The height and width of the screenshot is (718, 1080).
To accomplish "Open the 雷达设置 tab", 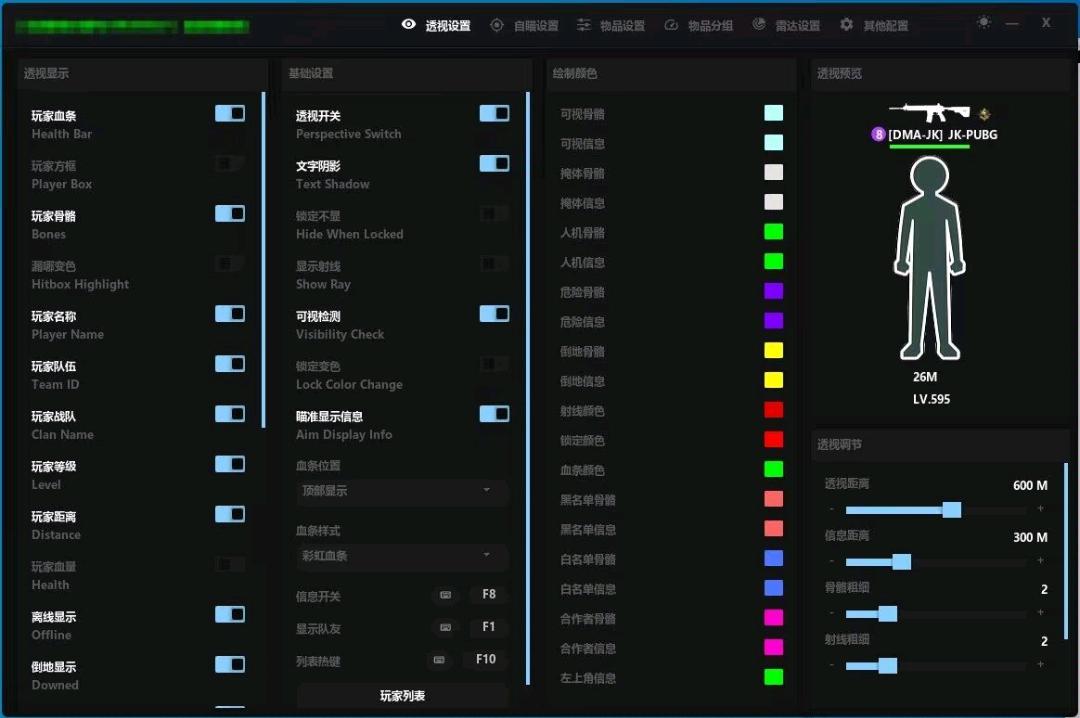I will 786,25.
